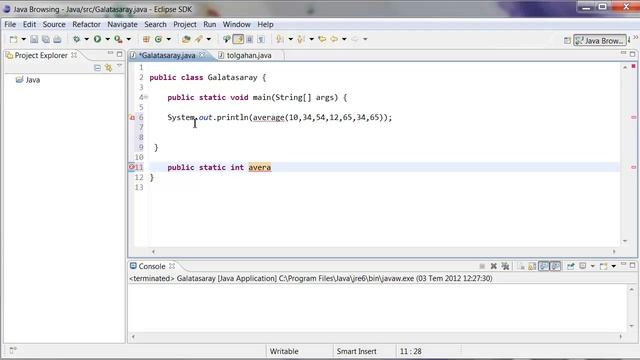Close the Project Explorer view
The width and height of the screenshot is (640, 360).
pos(74,55)
